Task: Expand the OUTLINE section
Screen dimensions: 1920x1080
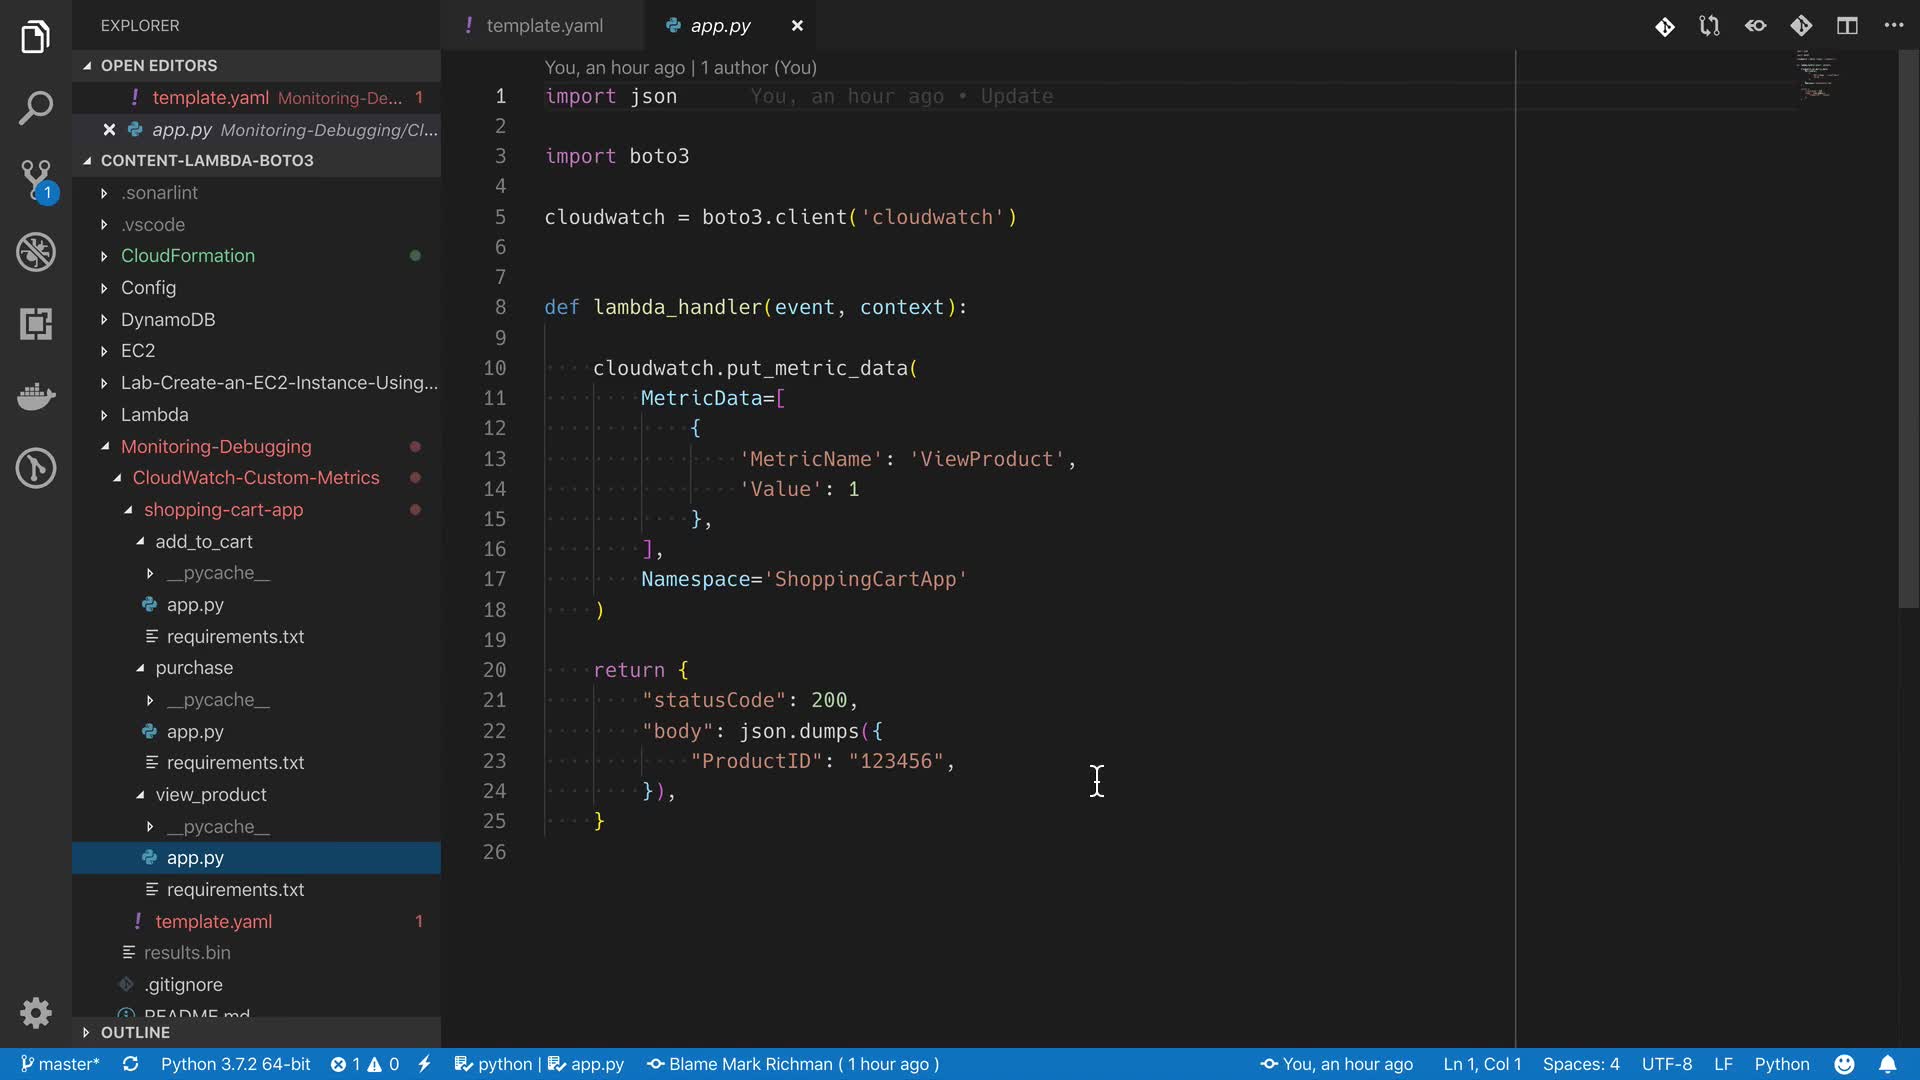Action: point(135,1032)
